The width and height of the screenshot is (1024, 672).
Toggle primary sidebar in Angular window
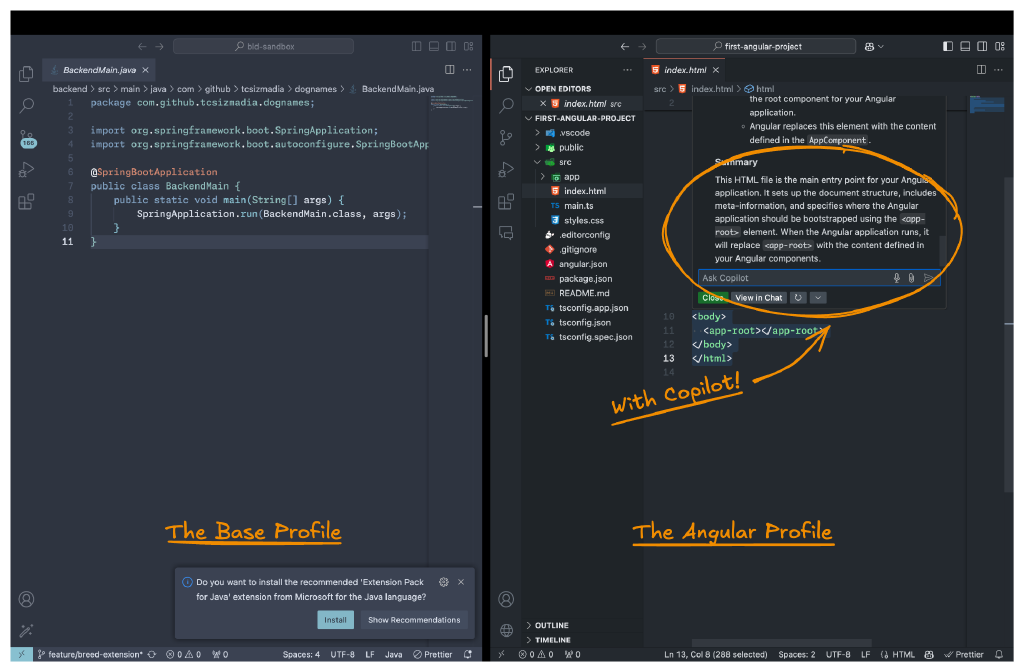[x=949, y=46]
